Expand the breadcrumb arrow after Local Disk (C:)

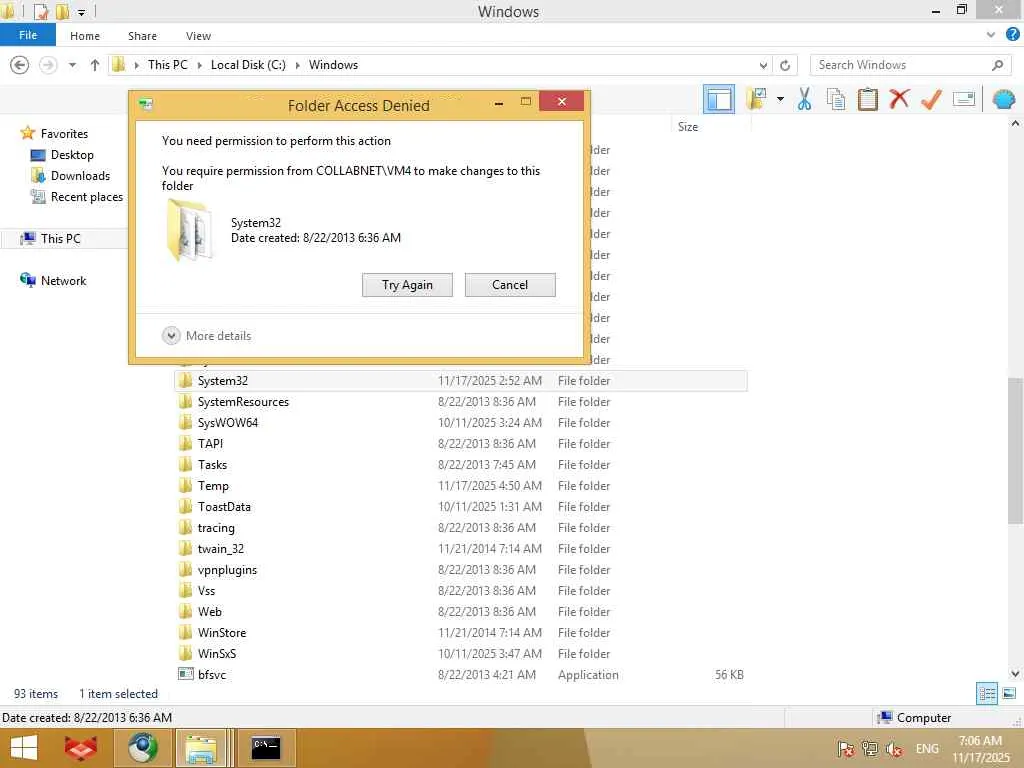coord(298,65)
